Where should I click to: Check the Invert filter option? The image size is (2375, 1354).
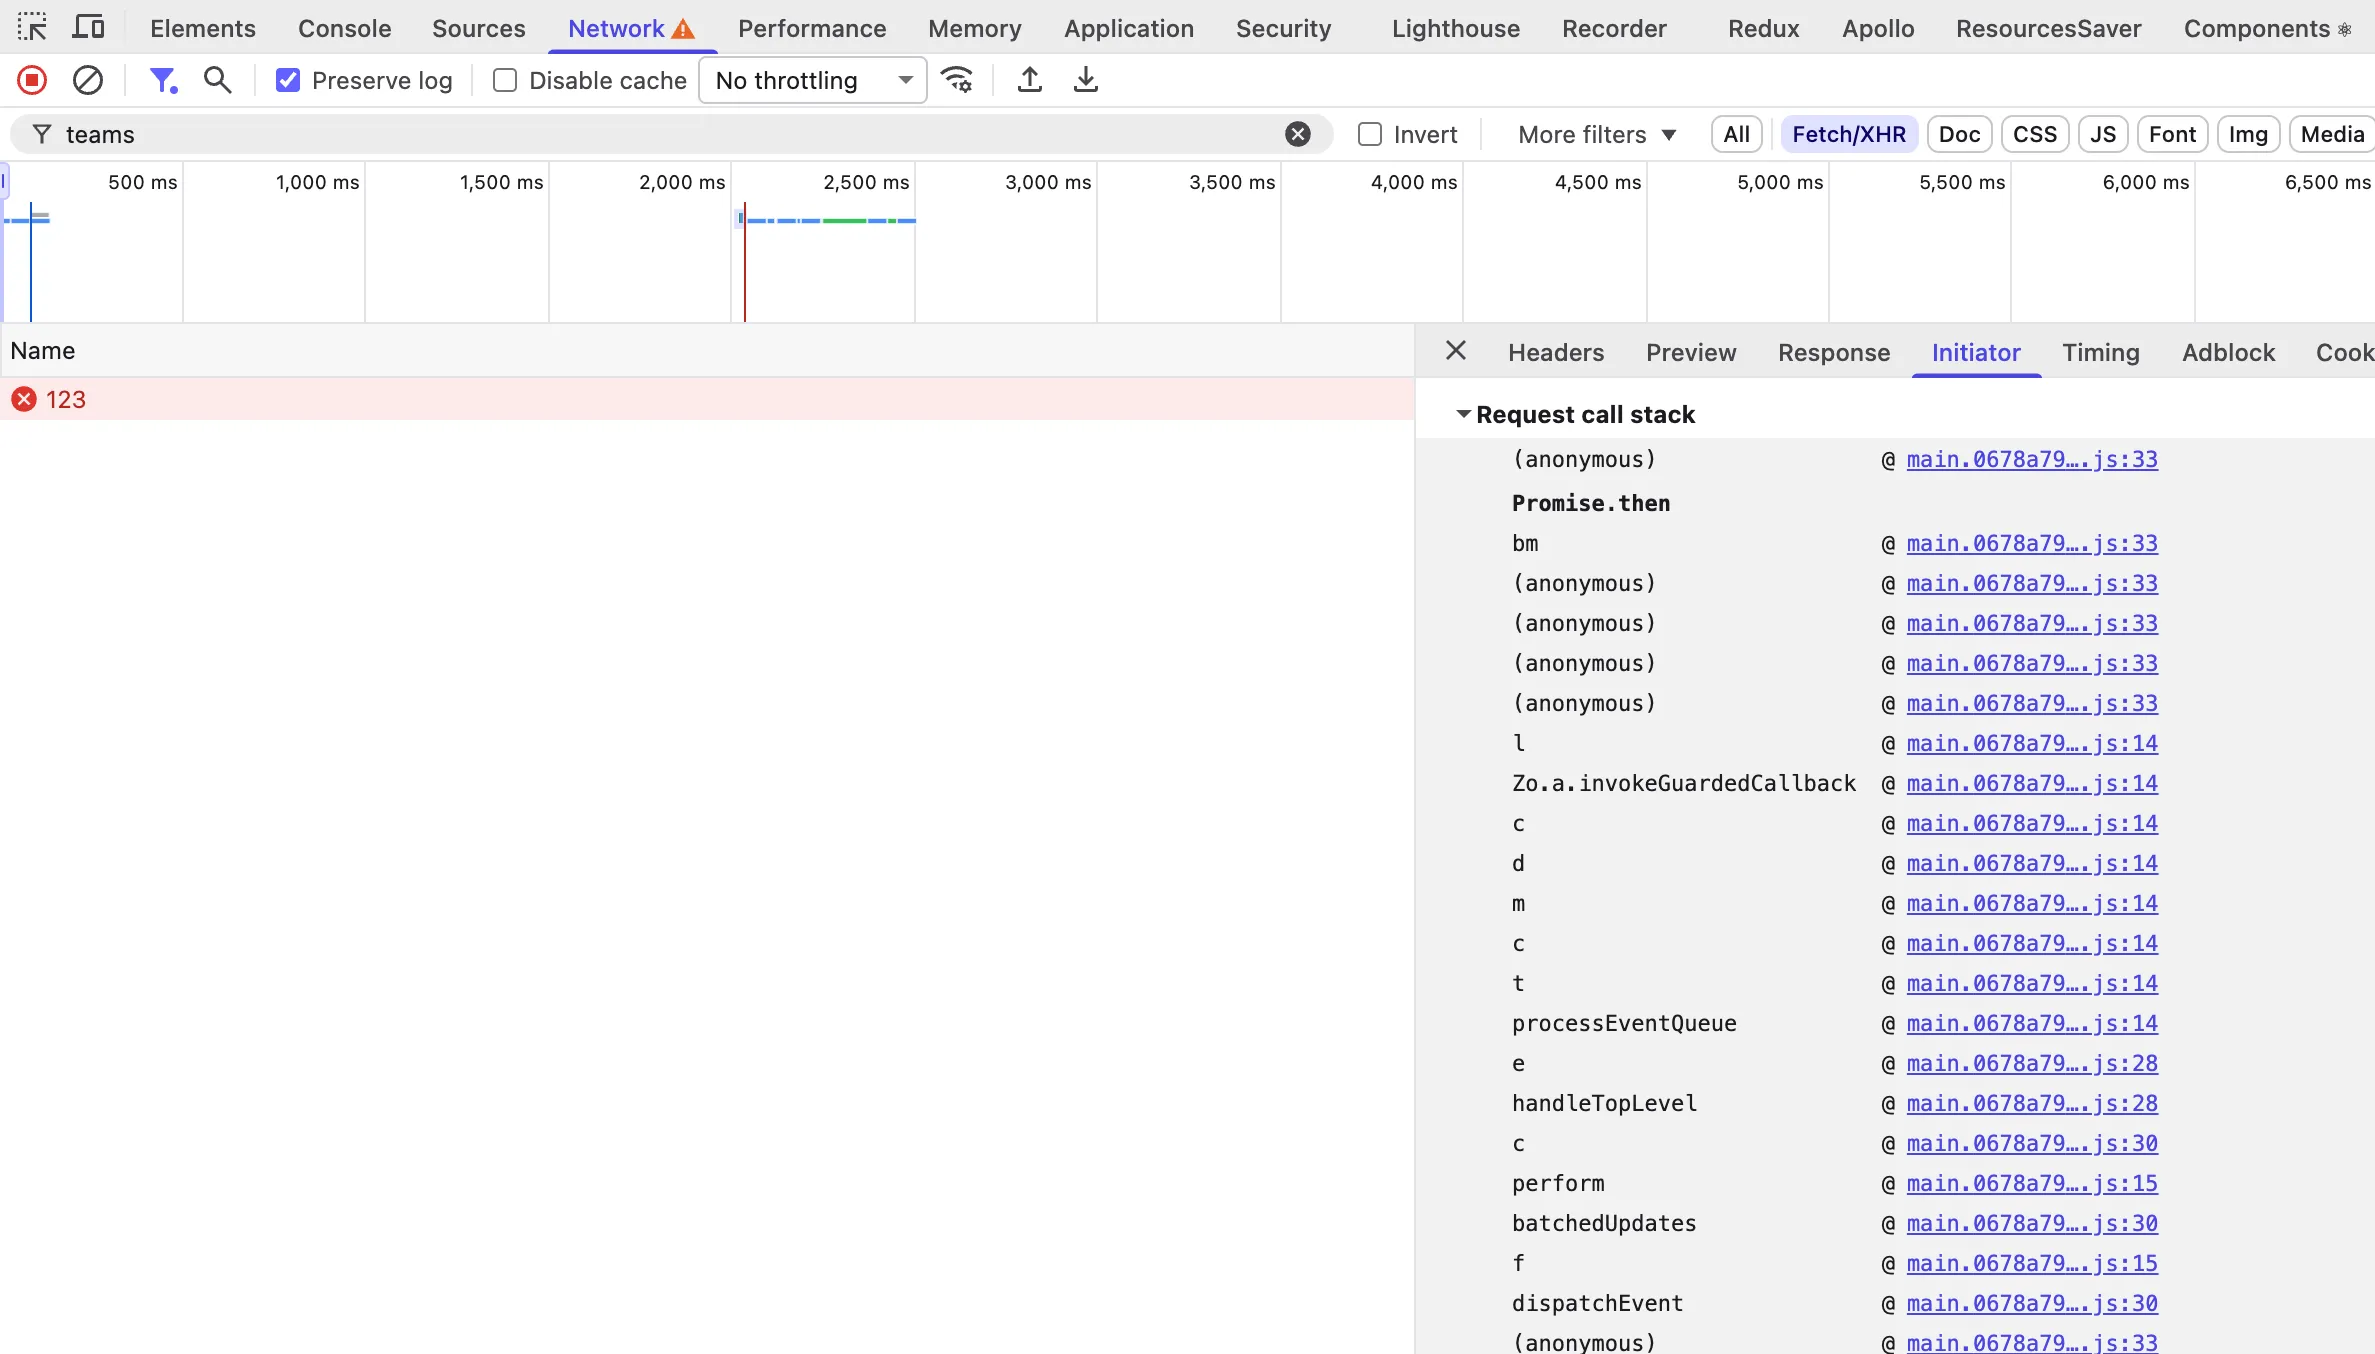[x=1369, y=133]
